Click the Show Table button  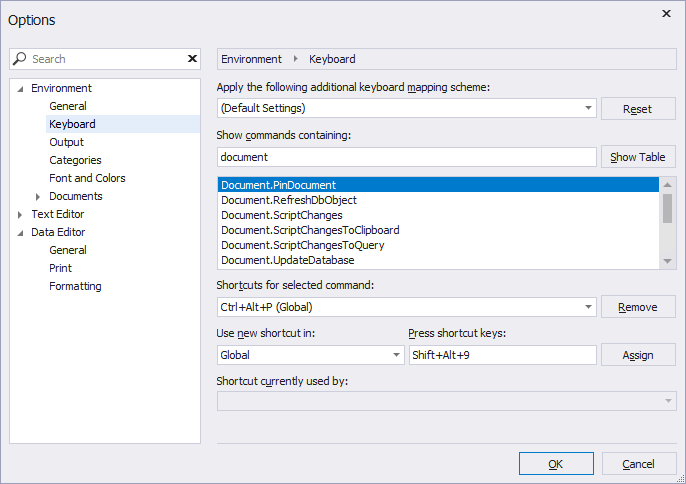pos(637,157)
